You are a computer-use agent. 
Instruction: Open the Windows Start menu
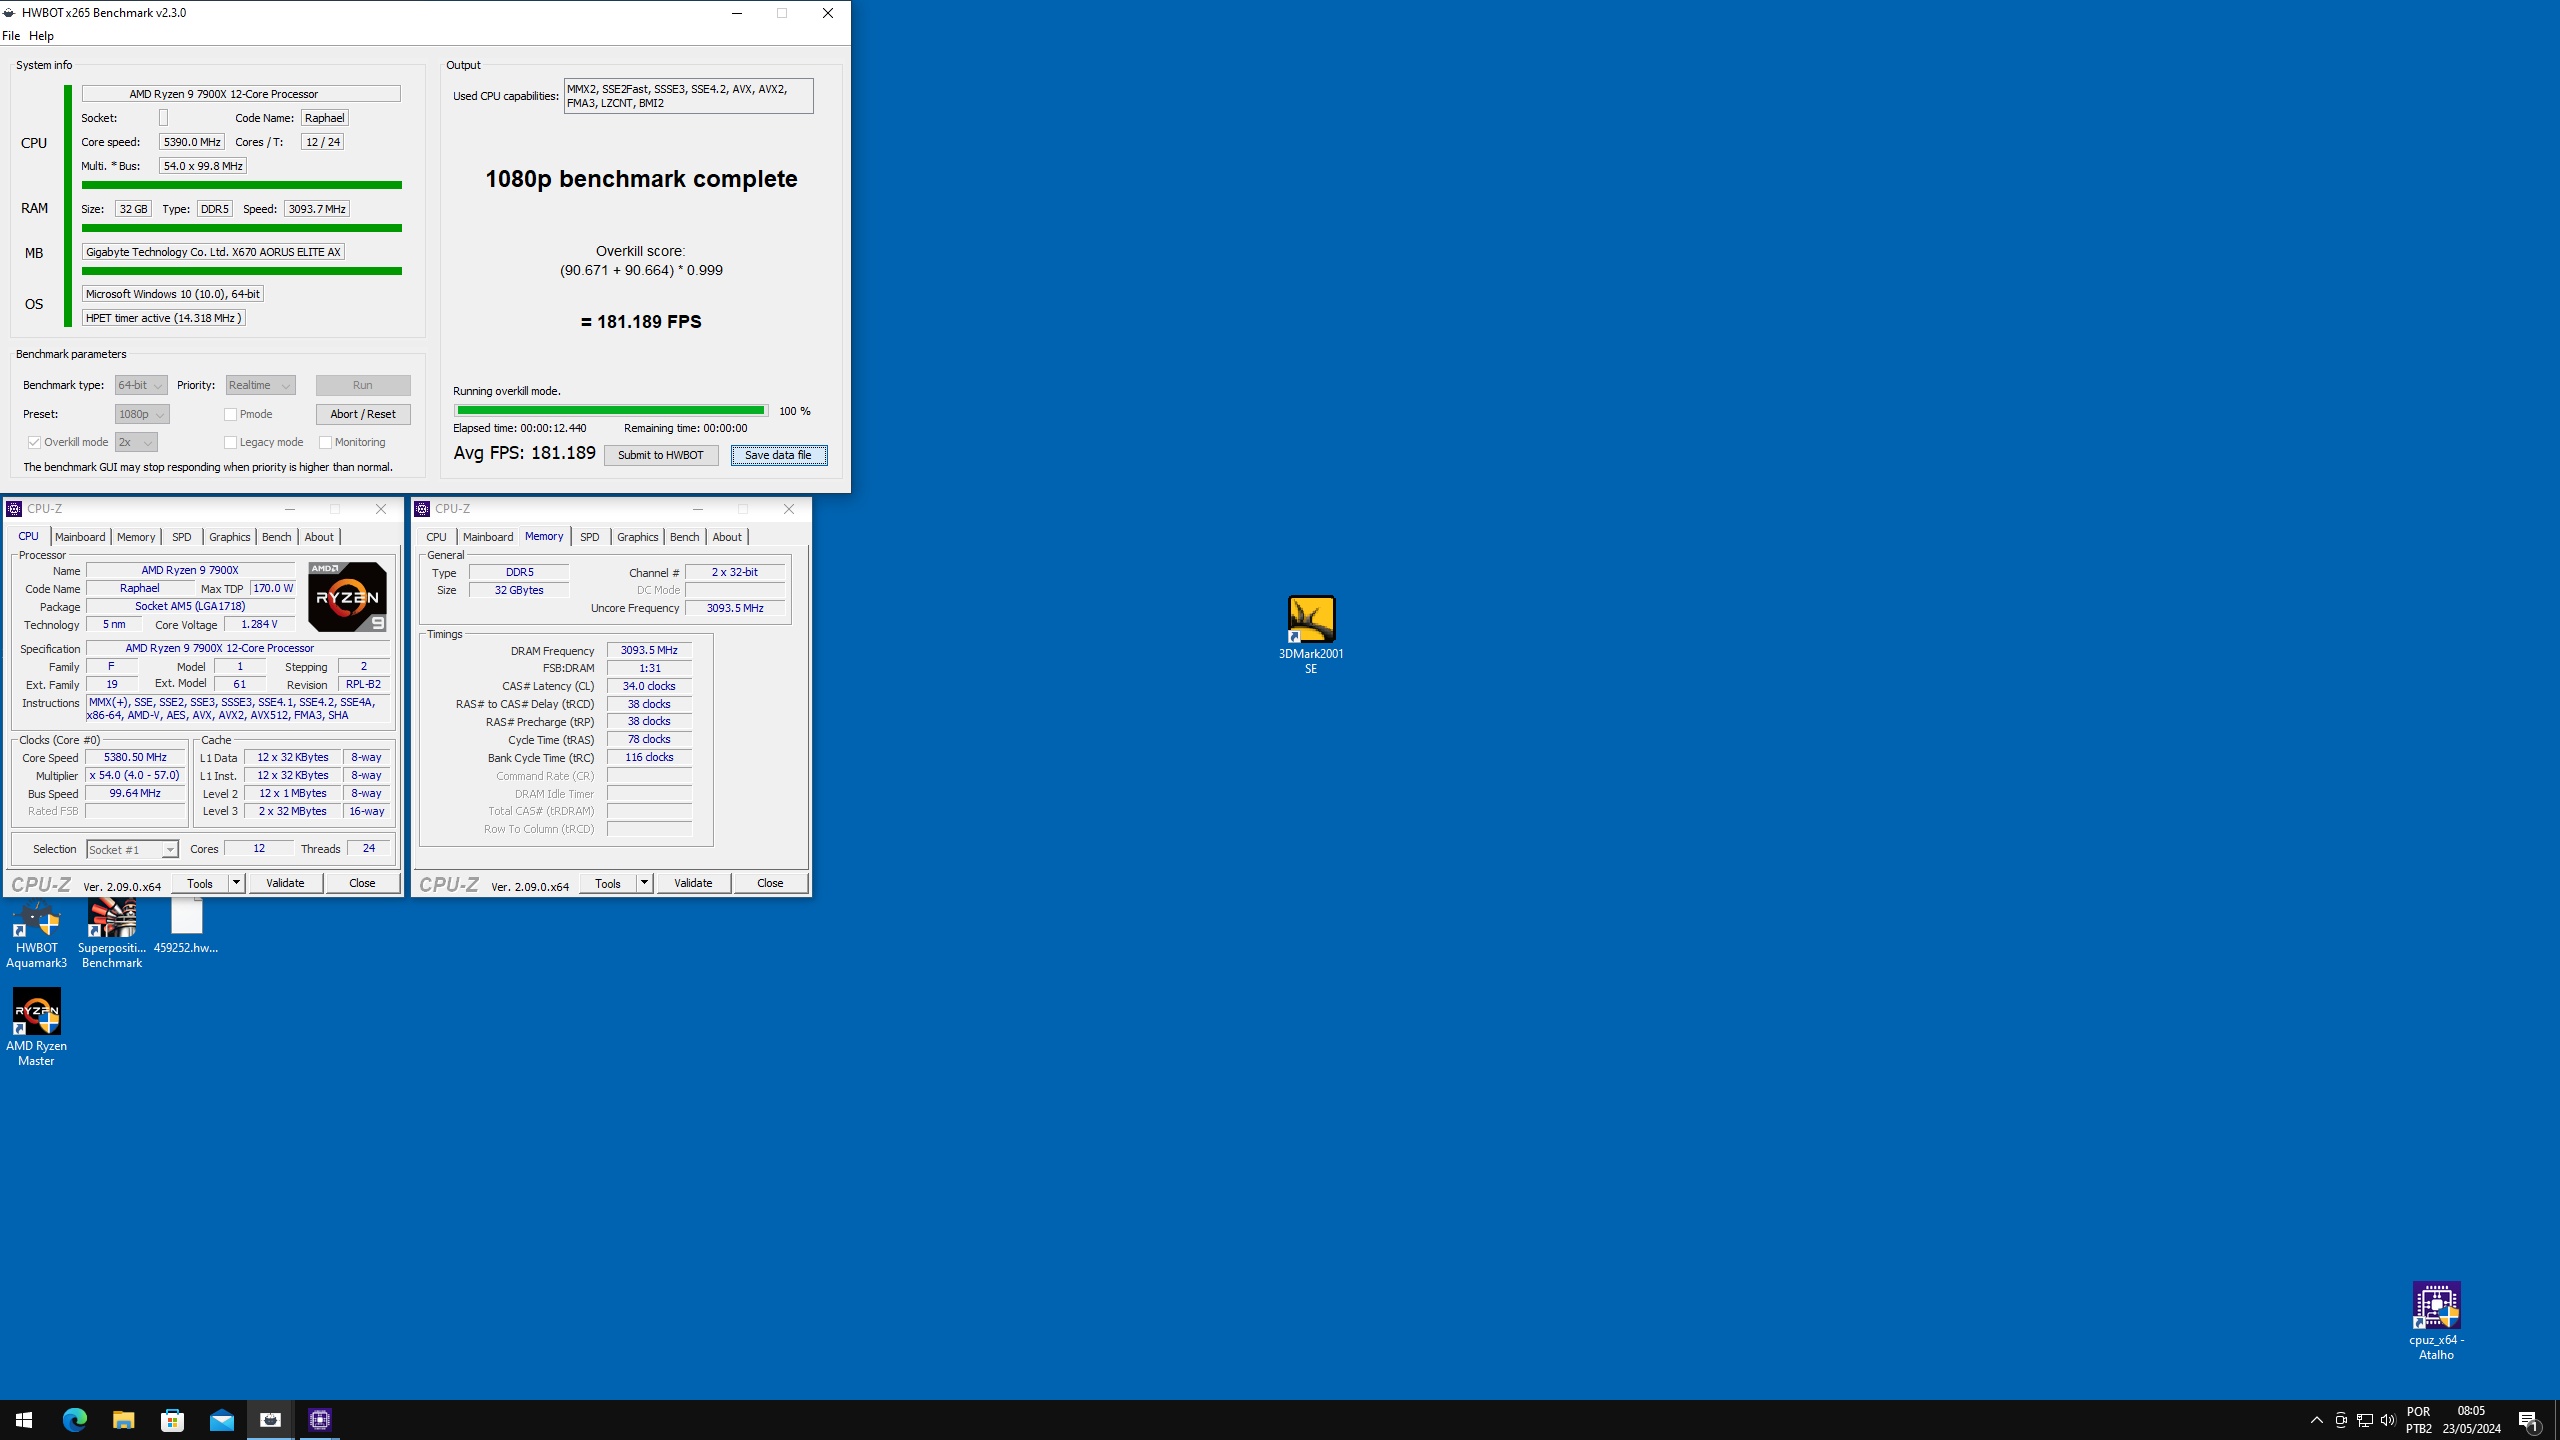coord(24,1419)
